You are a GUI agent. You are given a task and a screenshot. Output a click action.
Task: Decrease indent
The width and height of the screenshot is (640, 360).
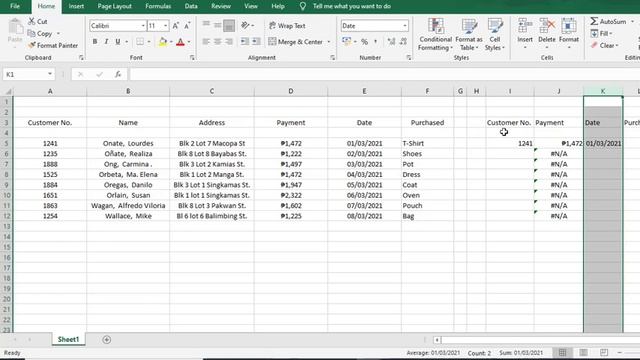[245, 42]
